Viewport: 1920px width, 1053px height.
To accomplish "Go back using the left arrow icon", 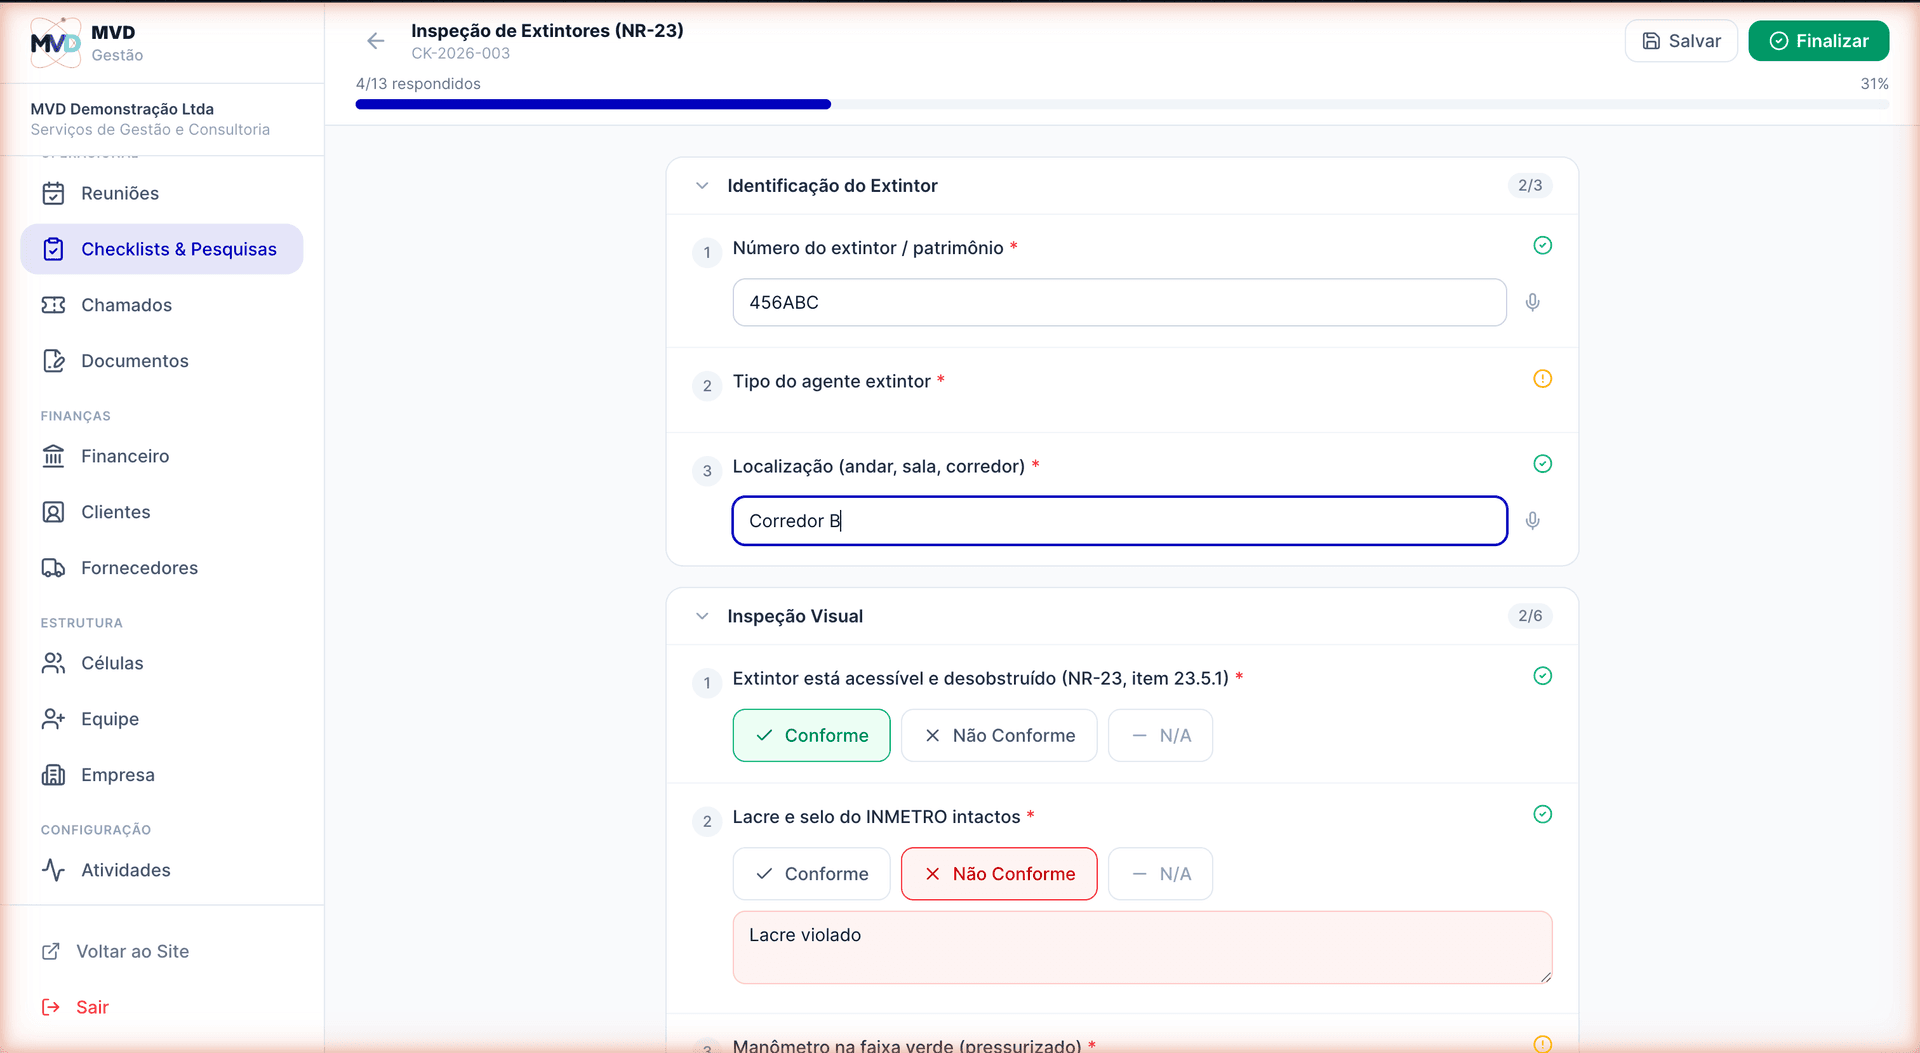I will [x=376, y=41].
